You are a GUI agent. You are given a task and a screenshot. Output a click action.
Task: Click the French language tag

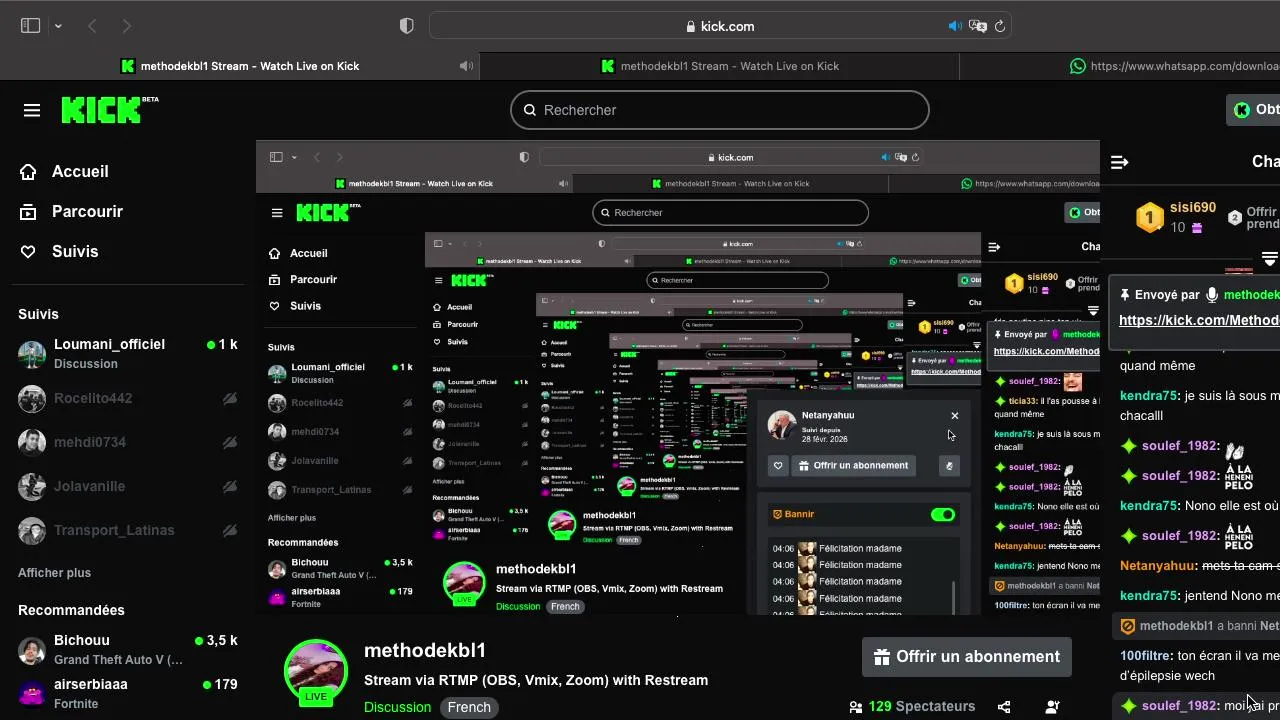pyautogui.click(x=469, y=707)
